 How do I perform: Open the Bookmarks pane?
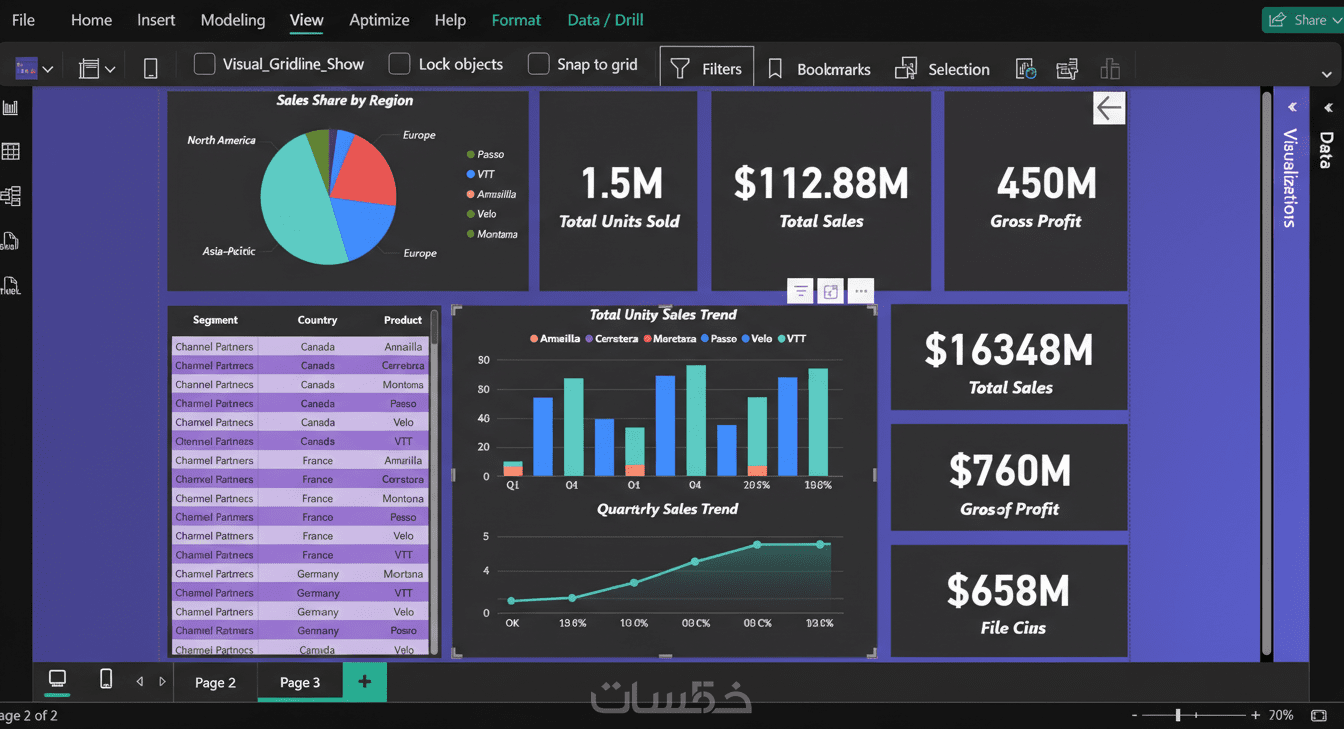click(819, 69)
